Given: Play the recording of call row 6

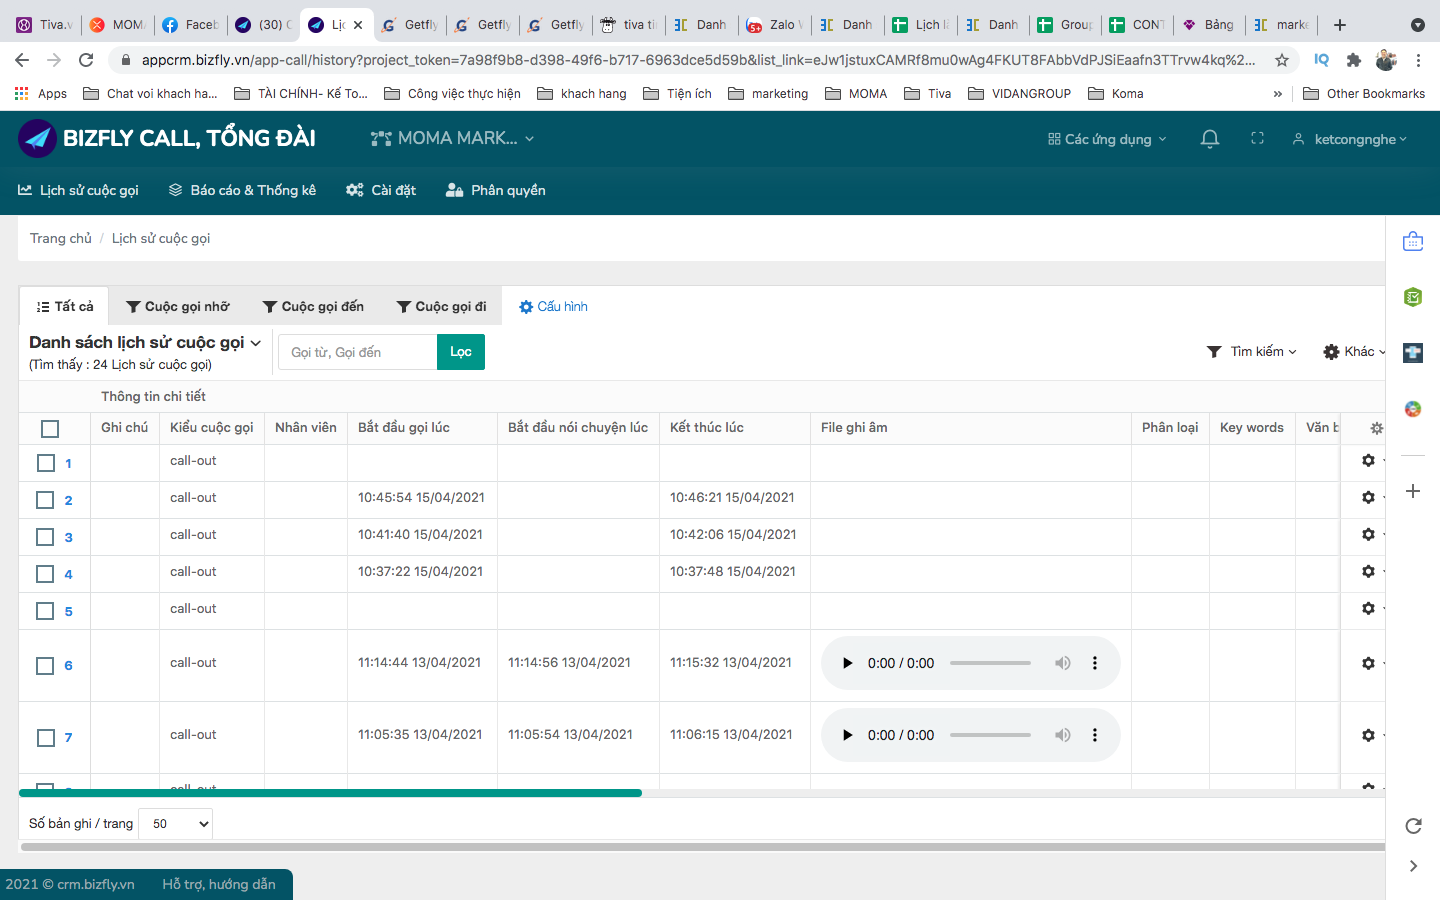Looking at the screenshot, I should pos(847,662).
